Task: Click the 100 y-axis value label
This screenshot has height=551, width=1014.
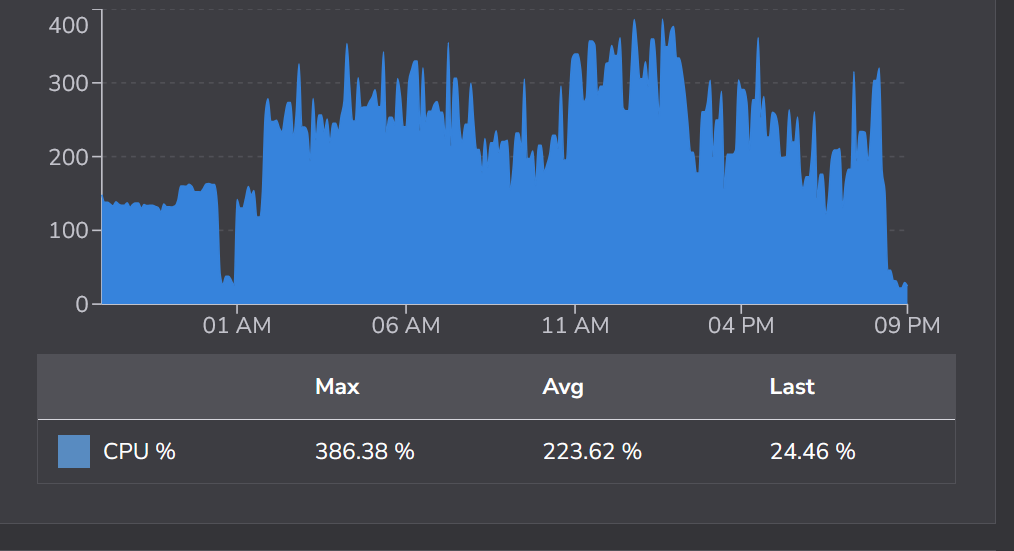Action: tap(69, 230)
